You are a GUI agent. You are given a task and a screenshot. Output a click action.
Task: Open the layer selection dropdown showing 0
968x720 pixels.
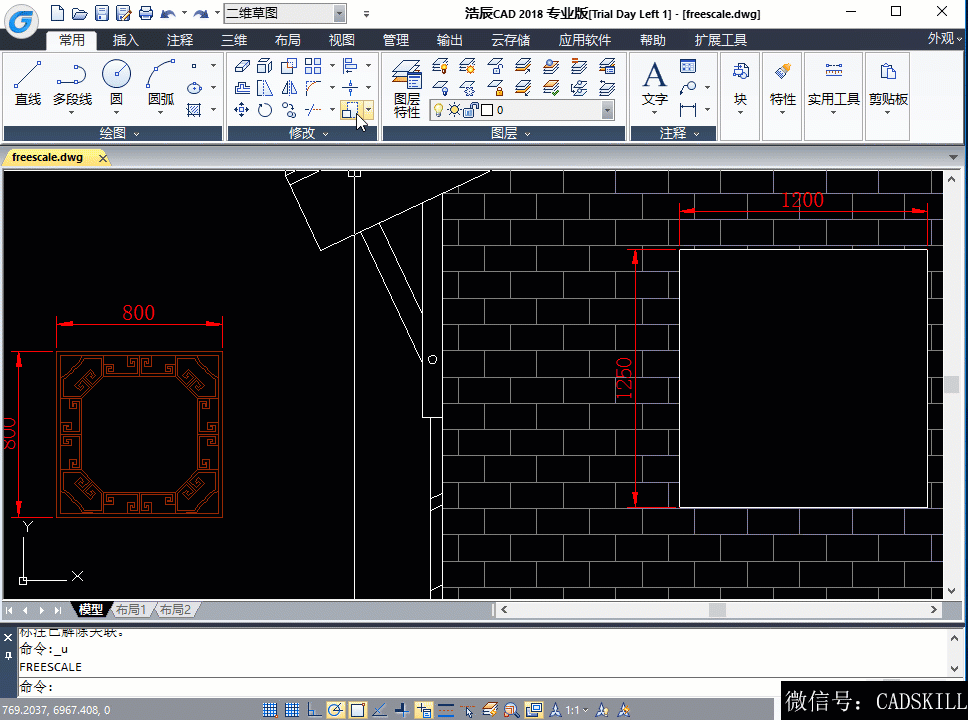coord(607,110)
